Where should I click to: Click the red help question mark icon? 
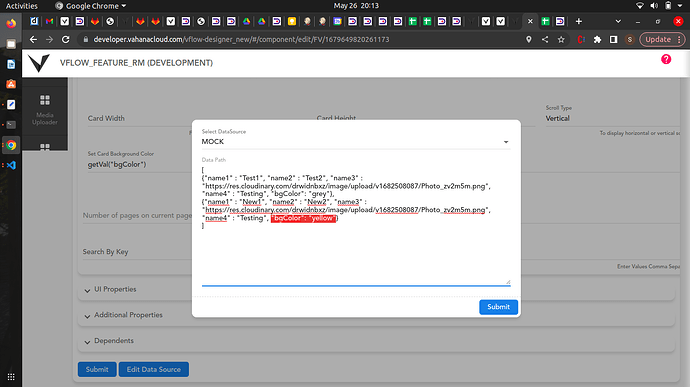coord(666,59)
